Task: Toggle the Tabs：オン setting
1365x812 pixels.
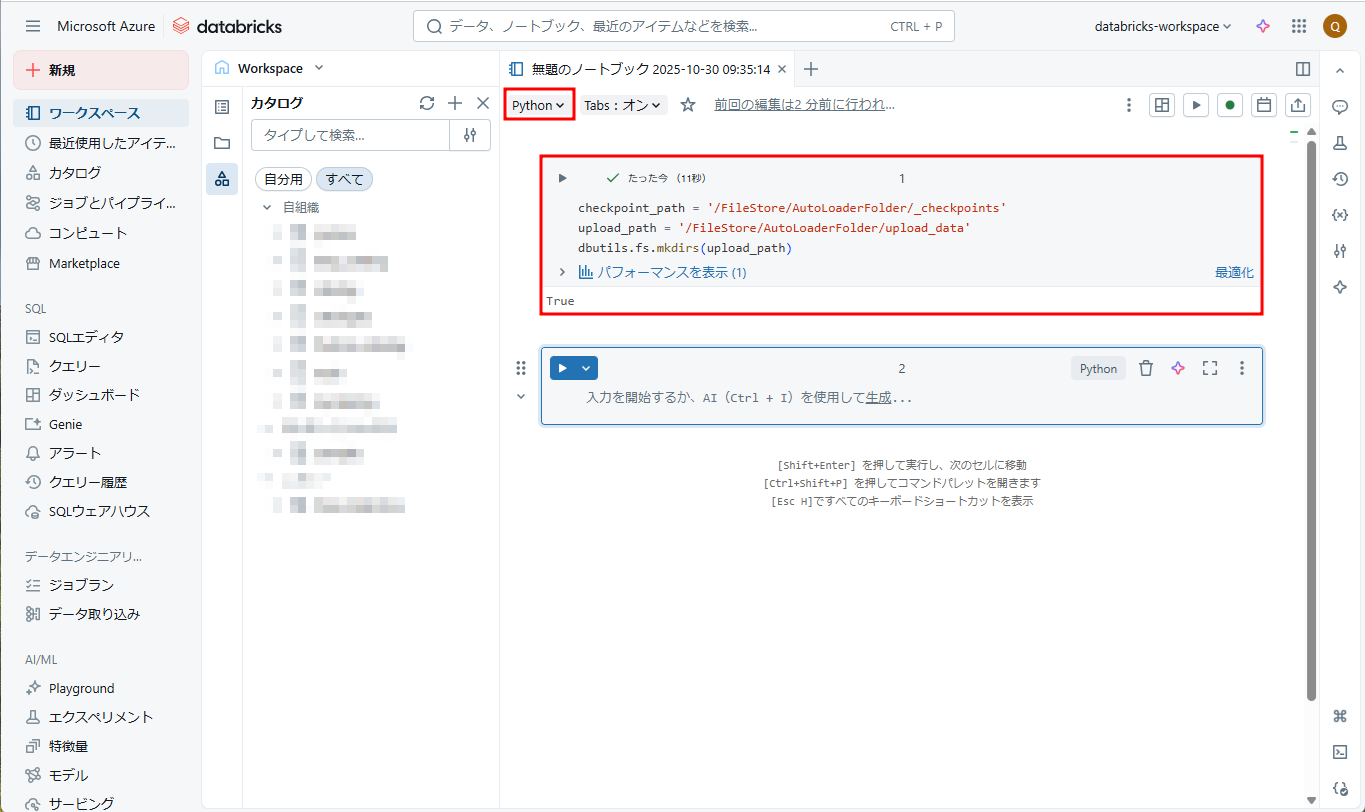Action: tap(623, 105)
